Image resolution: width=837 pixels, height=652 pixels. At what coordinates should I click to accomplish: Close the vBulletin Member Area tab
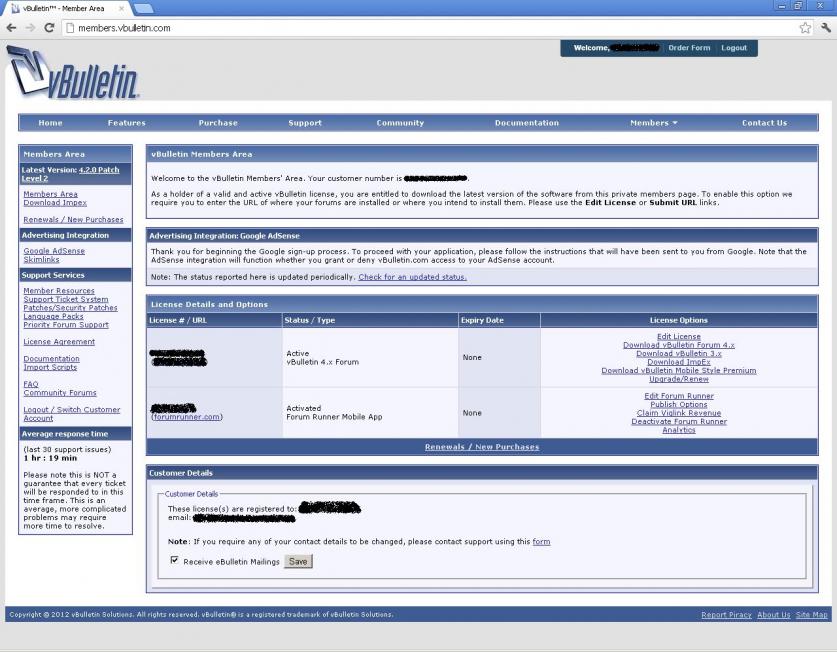pos(121,9)
